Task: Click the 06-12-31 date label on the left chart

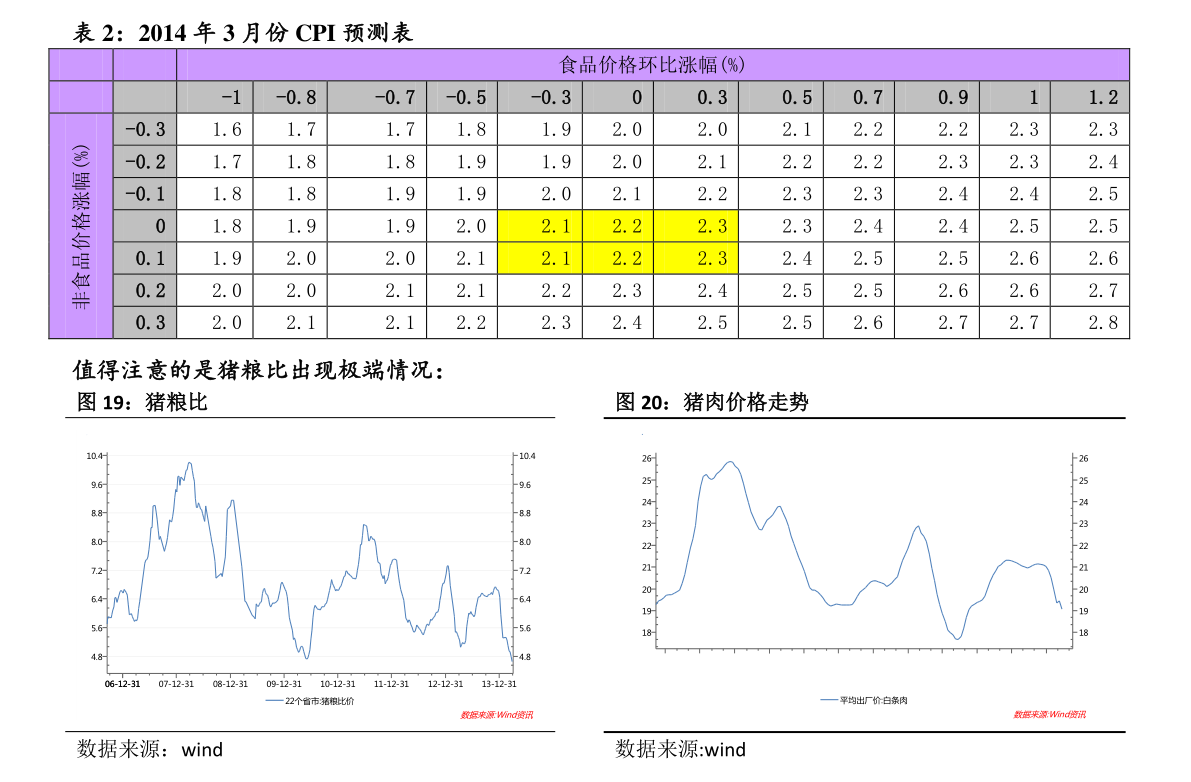Action: 123,684
